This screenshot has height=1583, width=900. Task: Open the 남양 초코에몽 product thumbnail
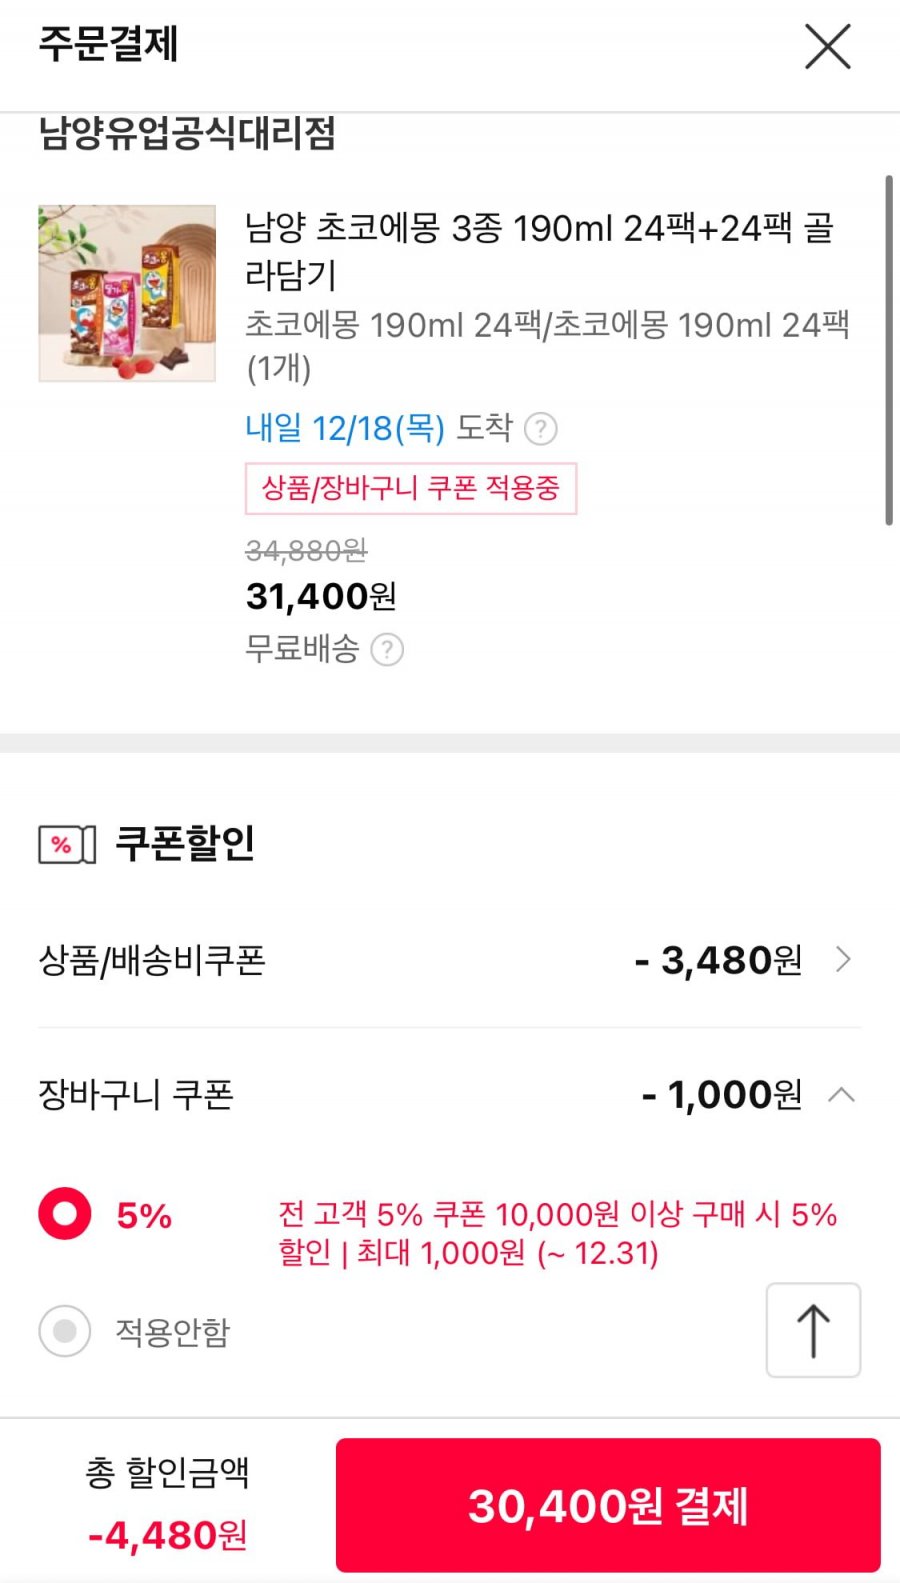[x=127, y=293]
